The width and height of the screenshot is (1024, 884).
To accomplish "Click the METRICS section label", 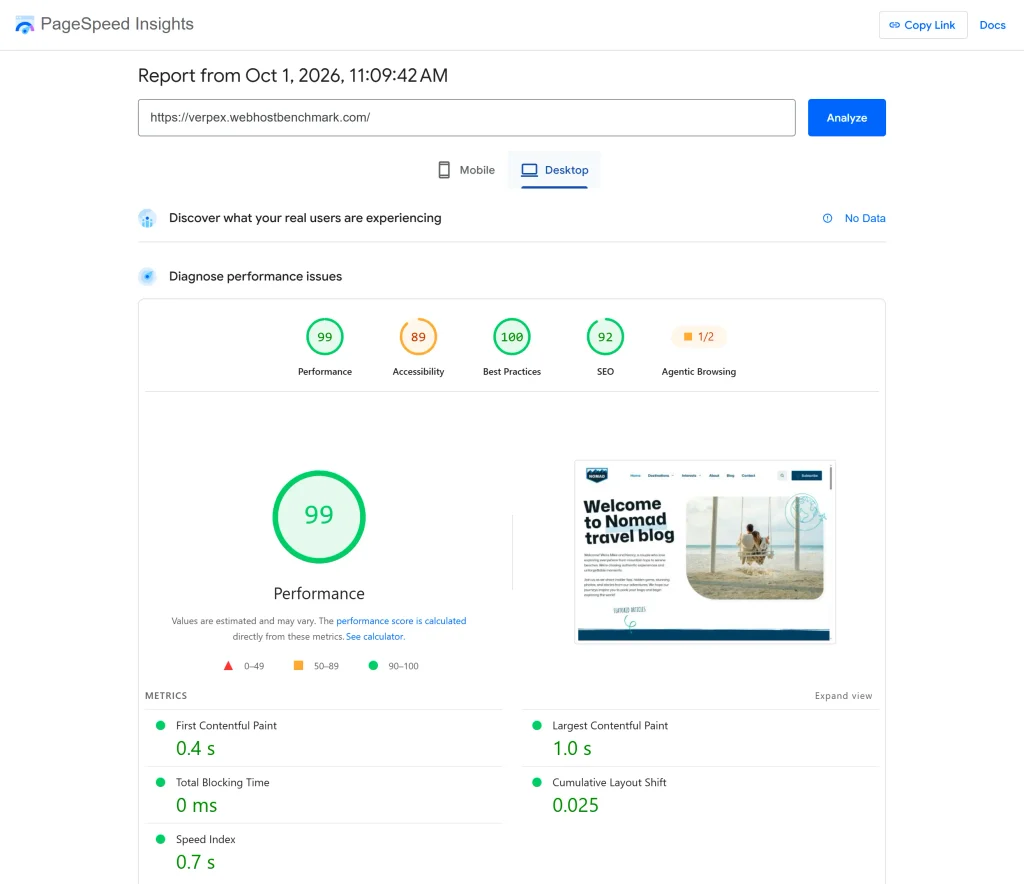I will tap(166, 696).
